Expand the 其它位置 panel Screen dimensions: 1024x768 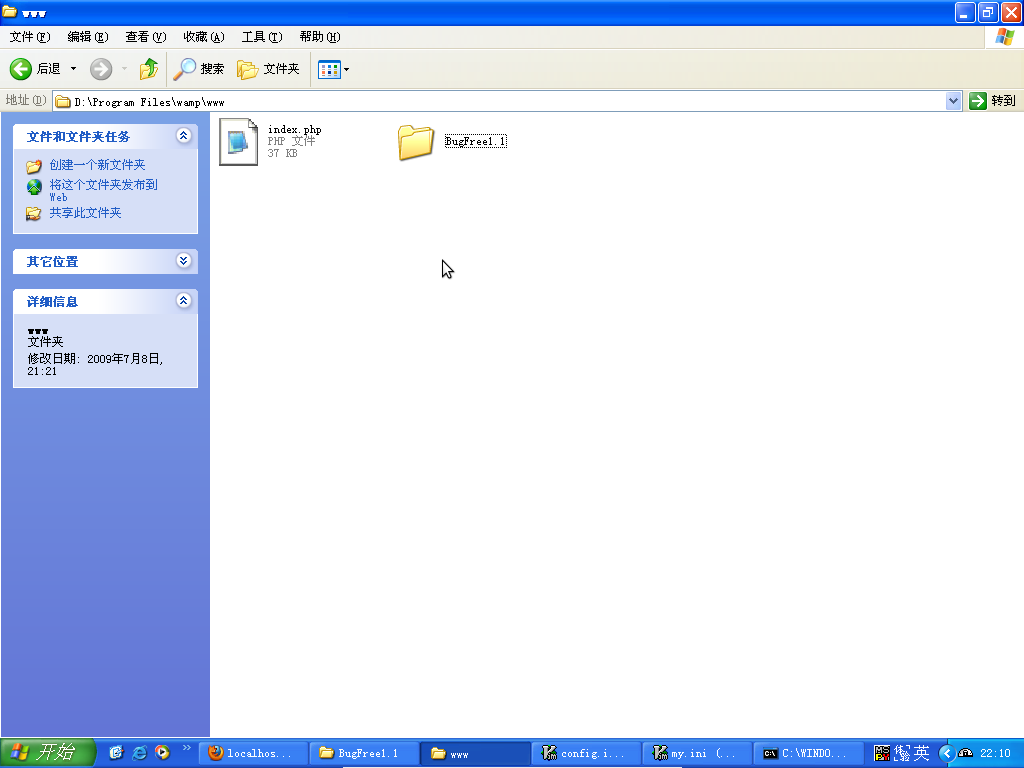[x=184, y=261]
